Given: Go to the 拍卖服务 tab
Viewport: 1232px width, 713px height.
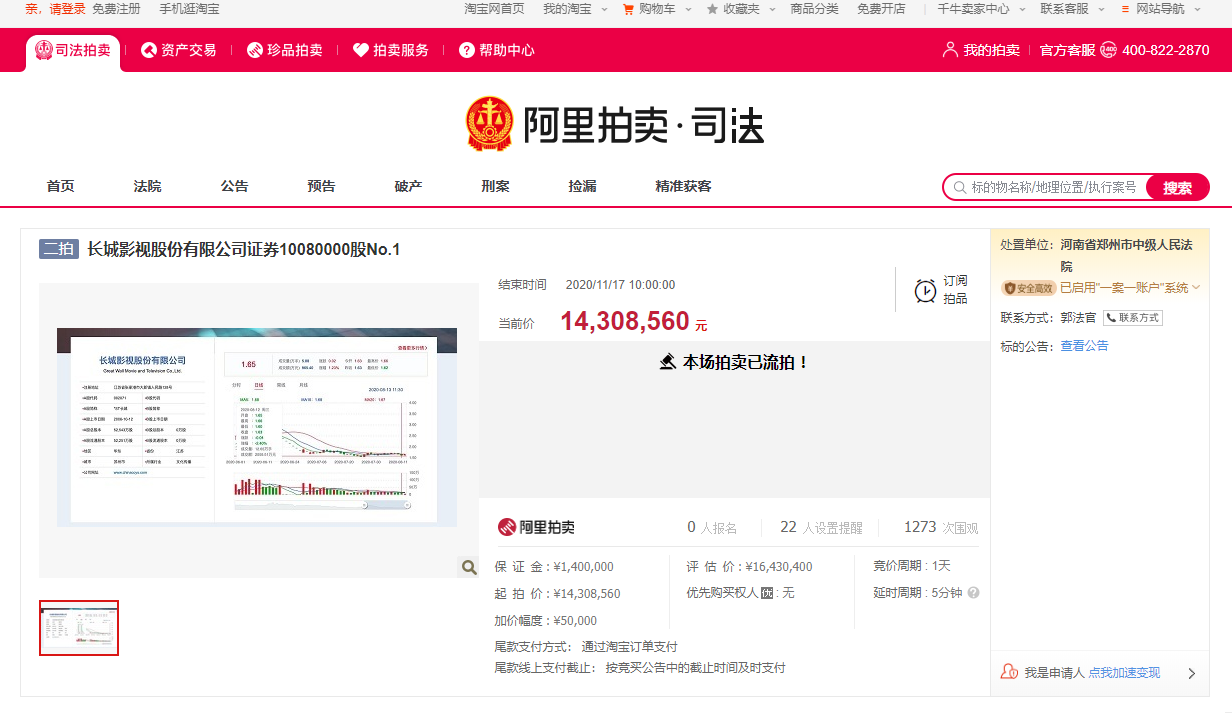Looking at the screenshot, I should click(391, 50).
